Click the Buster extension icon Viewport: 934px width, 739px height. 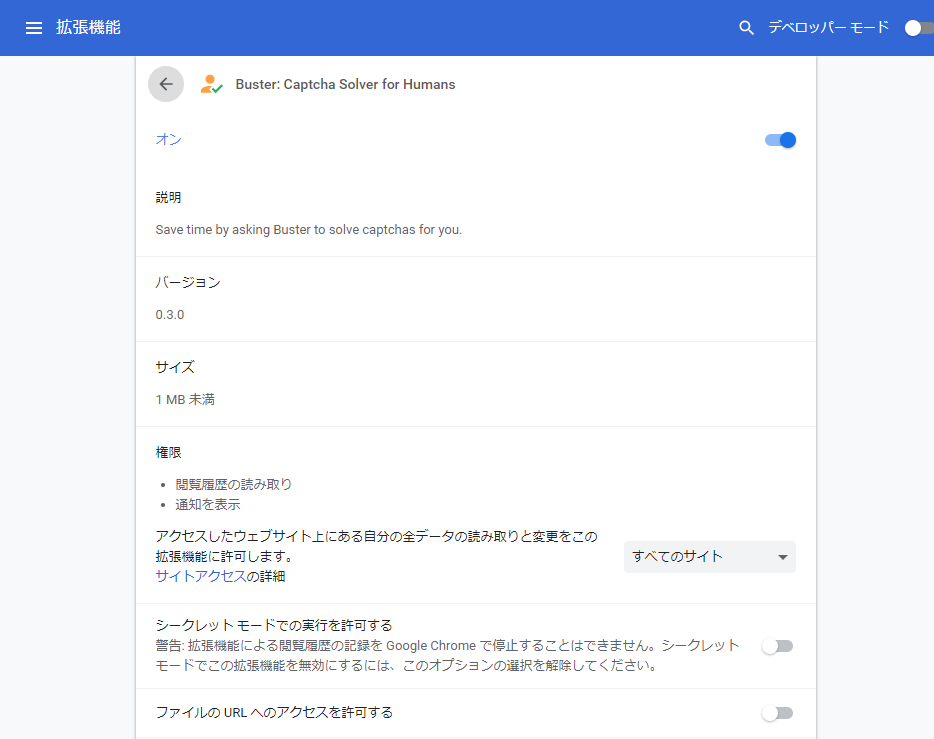click(x=211, y=84)
